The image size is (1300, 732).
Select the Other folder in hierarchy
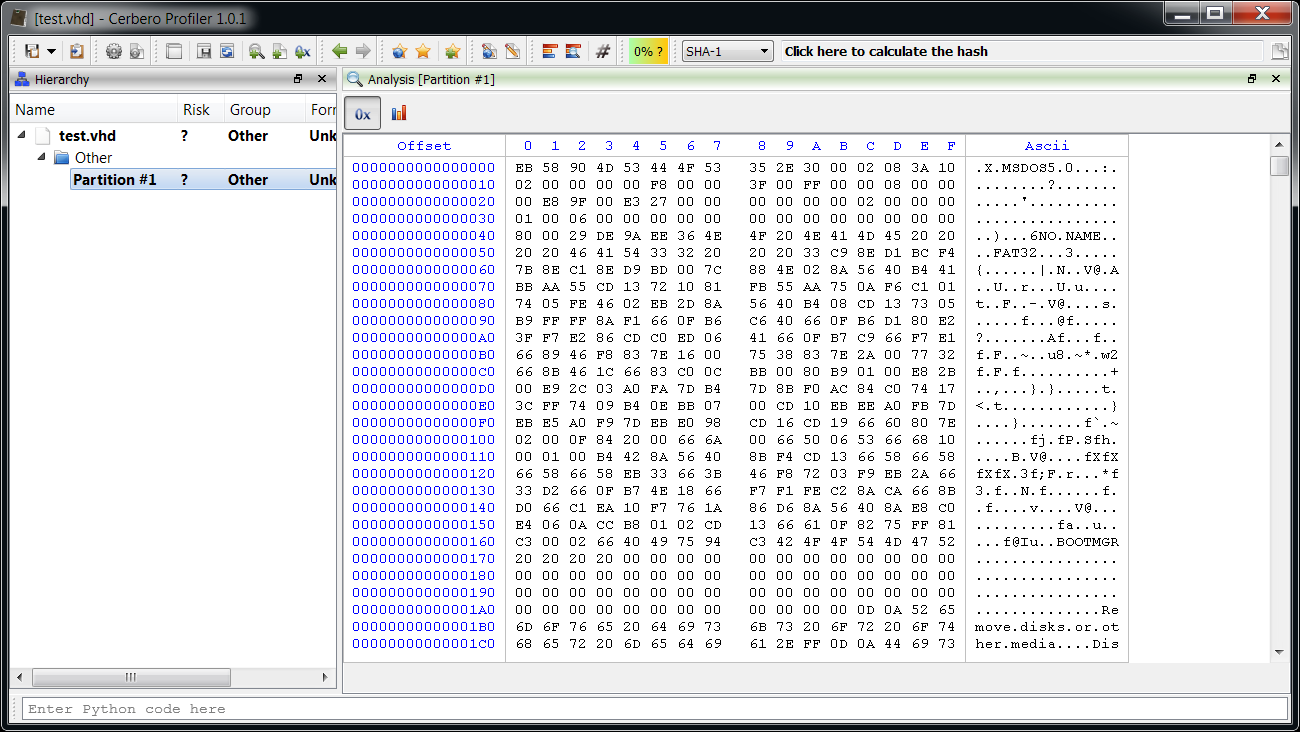93,158
